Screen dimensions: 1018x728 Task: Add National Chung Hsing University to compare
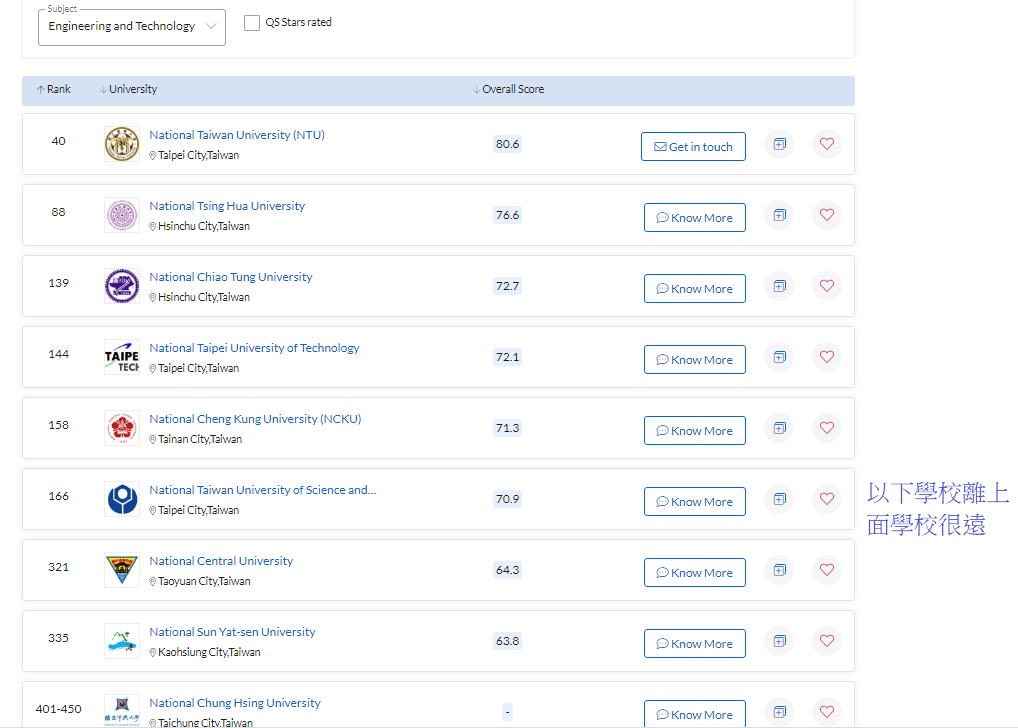tap(779, 712)
